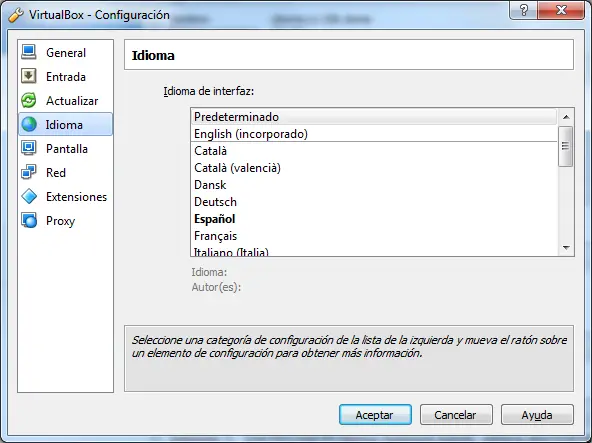Click the list scrollbar down arrow

pyautogui.click(x=566, y=248)
